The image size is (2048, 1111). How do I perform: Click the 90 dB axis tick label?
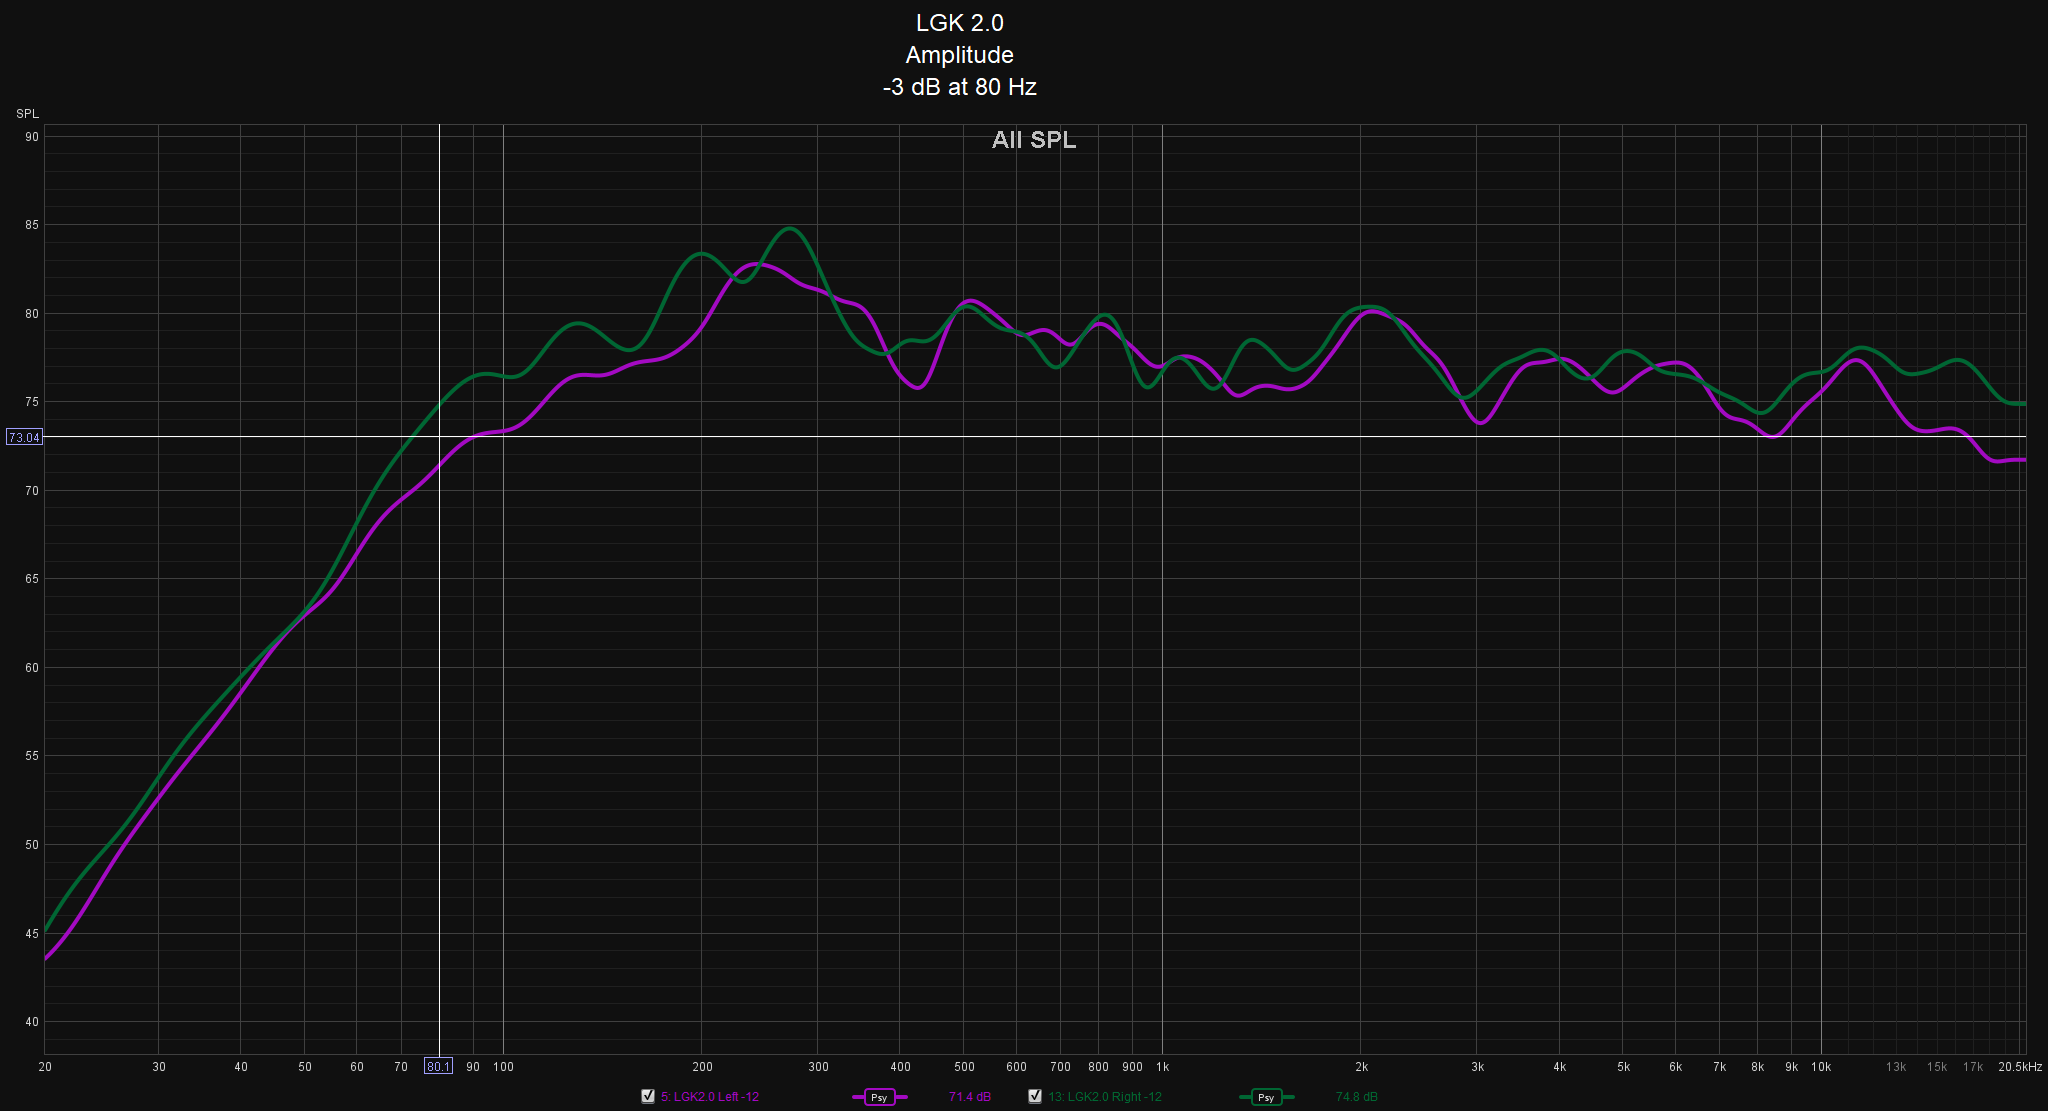(32, 137)
